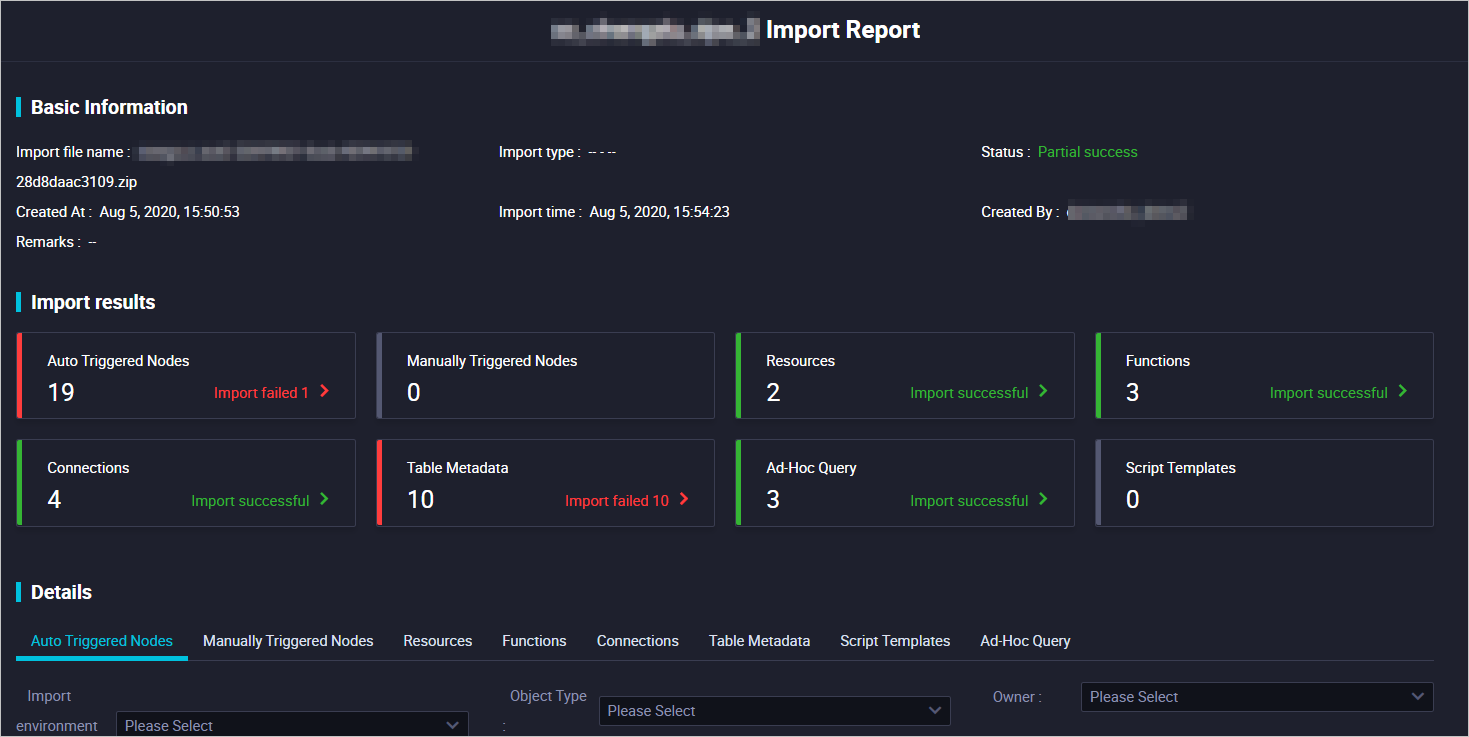Click the Partial success status text
This screenshot has height=737, width=1469.
pyautogui.click(x=1088, y=152)
